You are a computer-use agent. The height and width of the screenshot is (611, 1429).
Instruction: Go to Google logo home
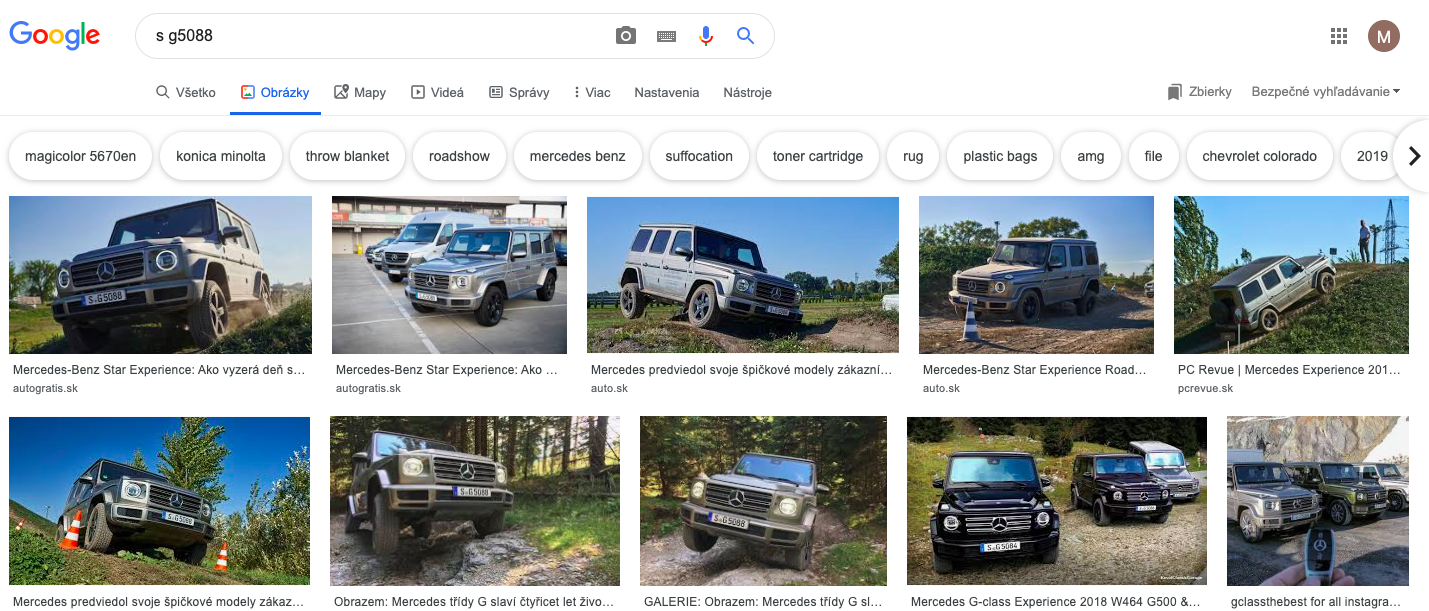[x=55, y=36]
